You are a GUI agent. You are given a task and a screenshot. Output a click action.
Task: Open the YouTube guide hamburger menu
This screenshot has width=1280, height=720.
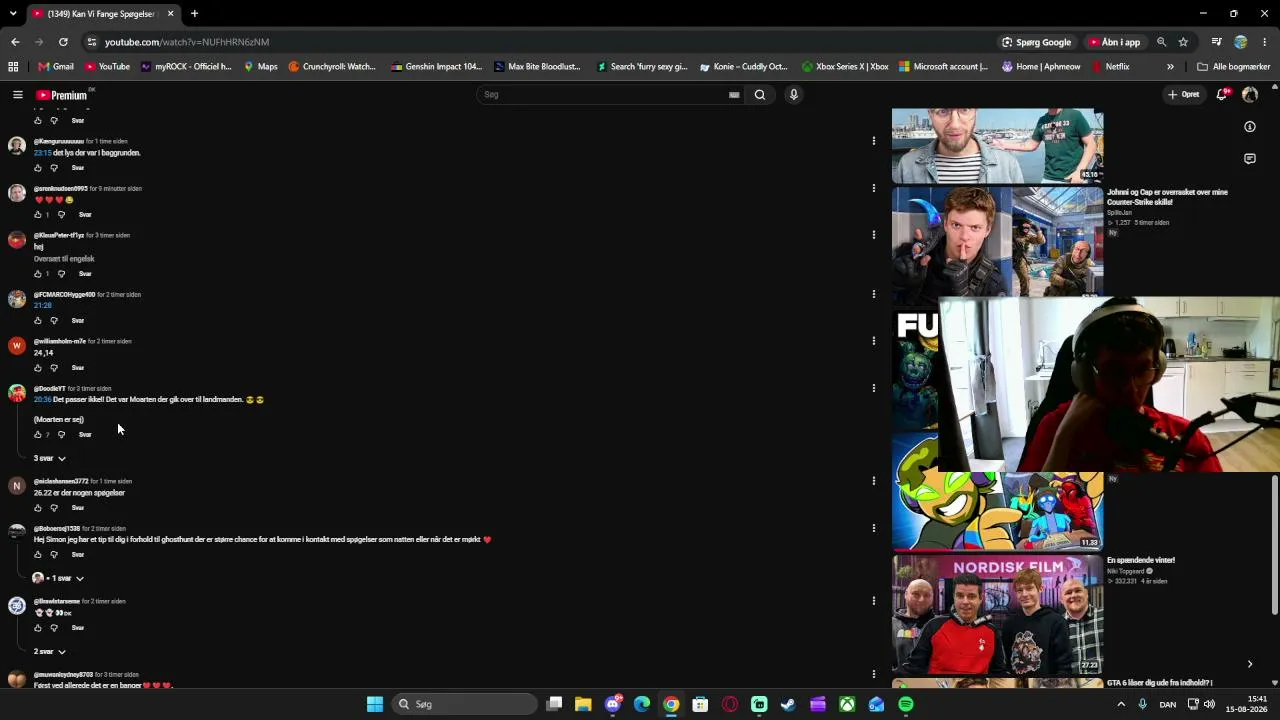click(x=17, y=95)
